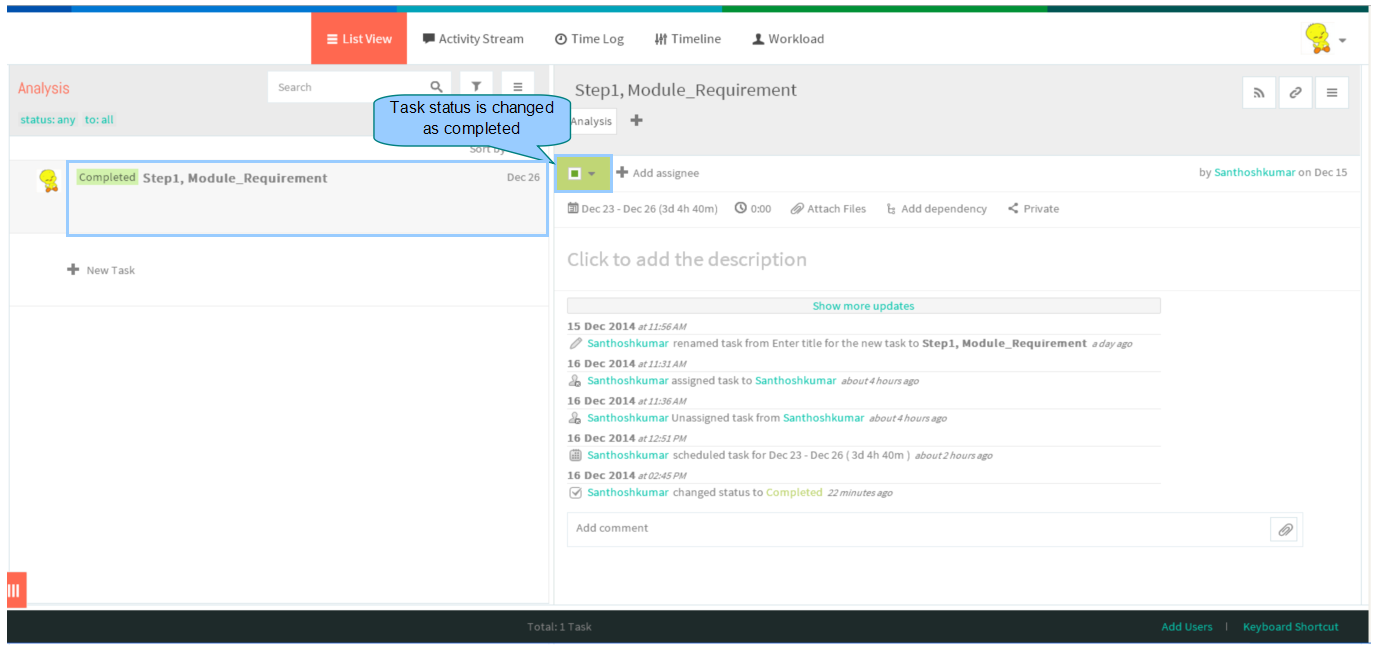Select the Step1, Module_Requirement task row
Screen dimensions: 1375x650
308,199
